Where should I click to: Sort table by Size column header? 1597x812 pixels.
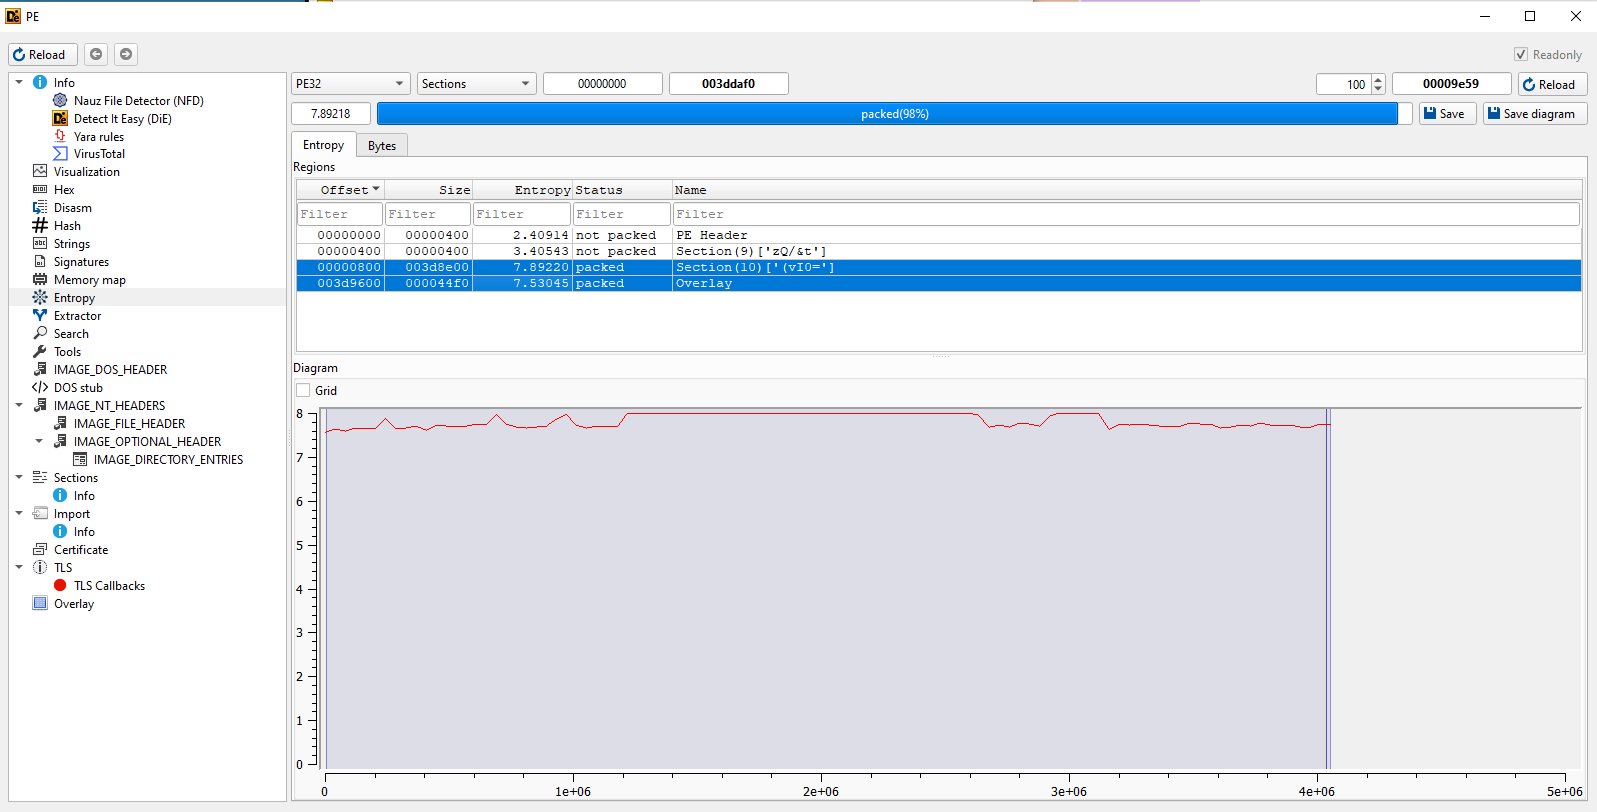point(429,190)
